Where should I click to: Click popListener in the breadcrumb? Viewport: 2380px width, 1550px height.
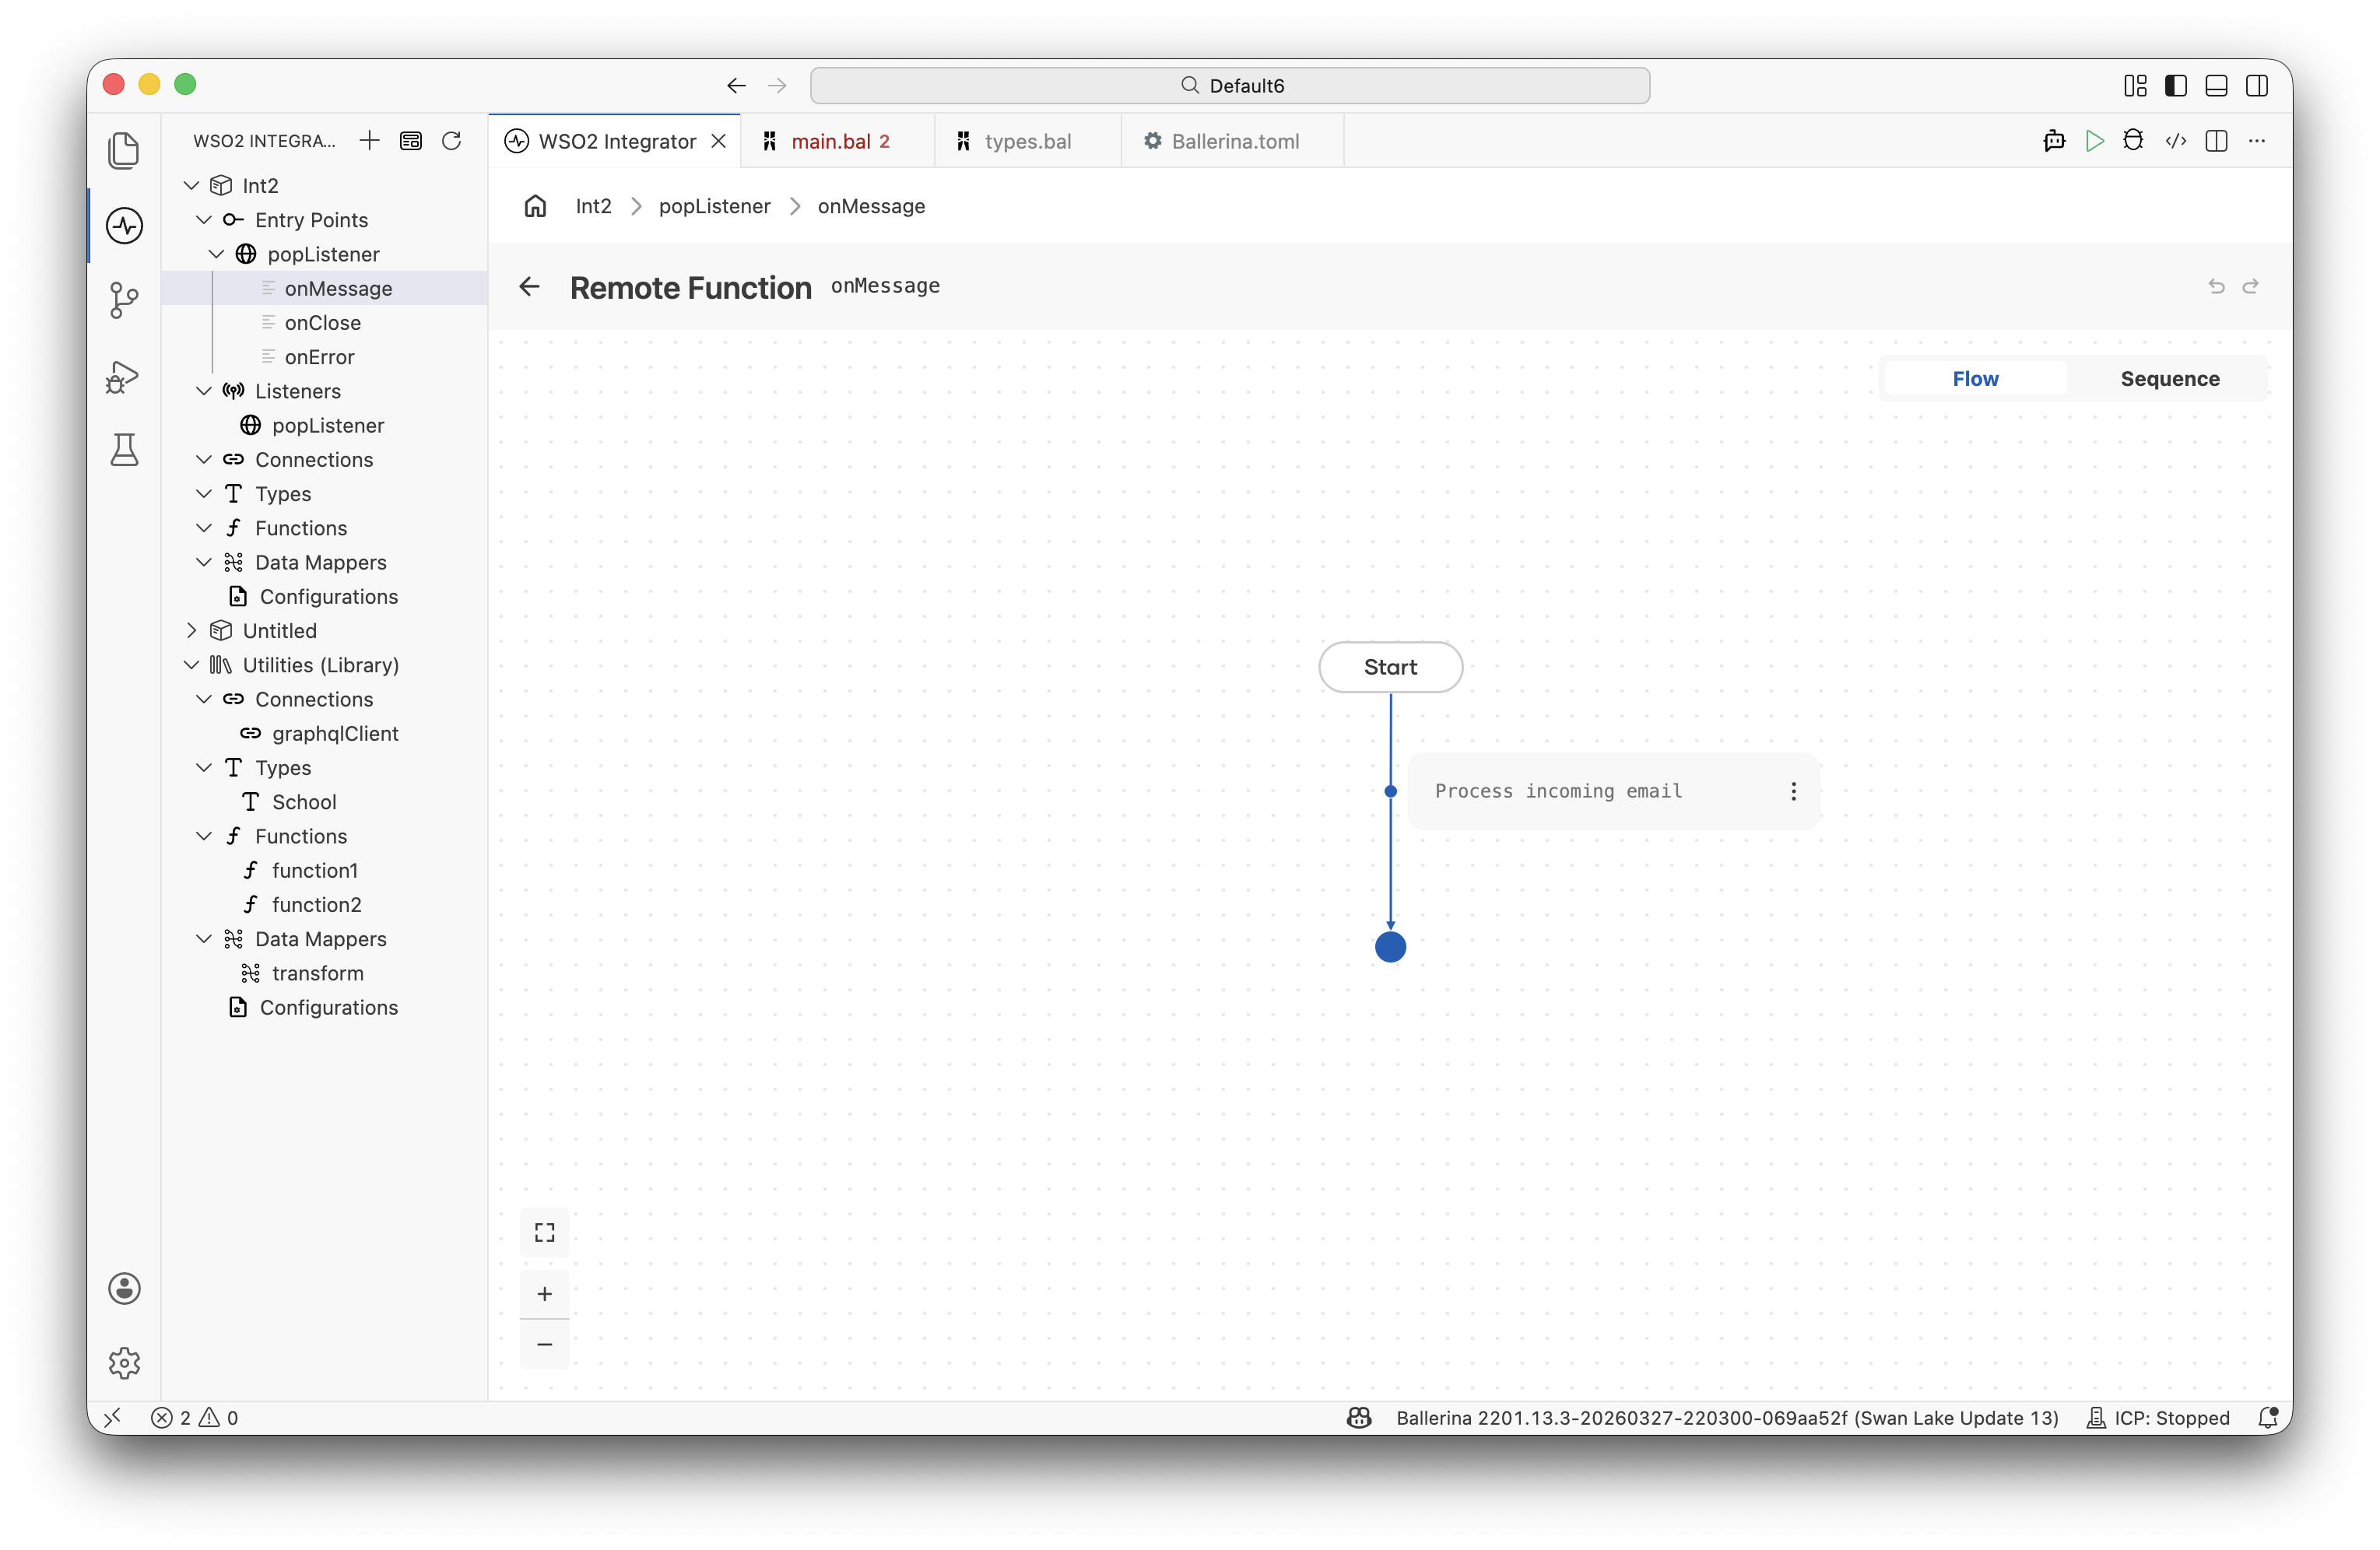click(x=714, y=206)
